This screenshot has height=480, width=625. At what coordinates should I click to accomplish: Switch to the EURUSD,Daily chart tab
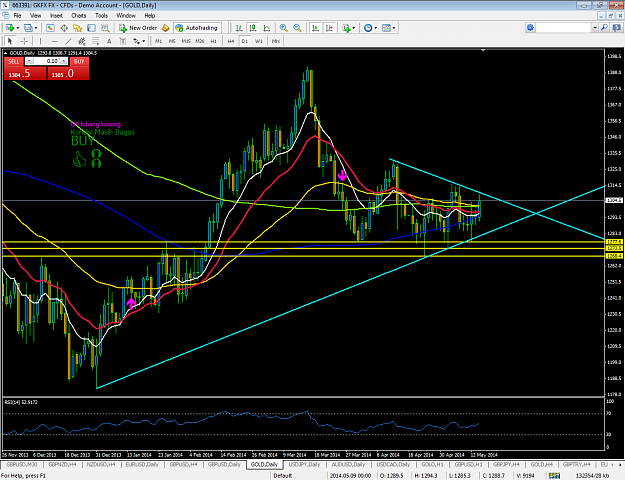142,464
